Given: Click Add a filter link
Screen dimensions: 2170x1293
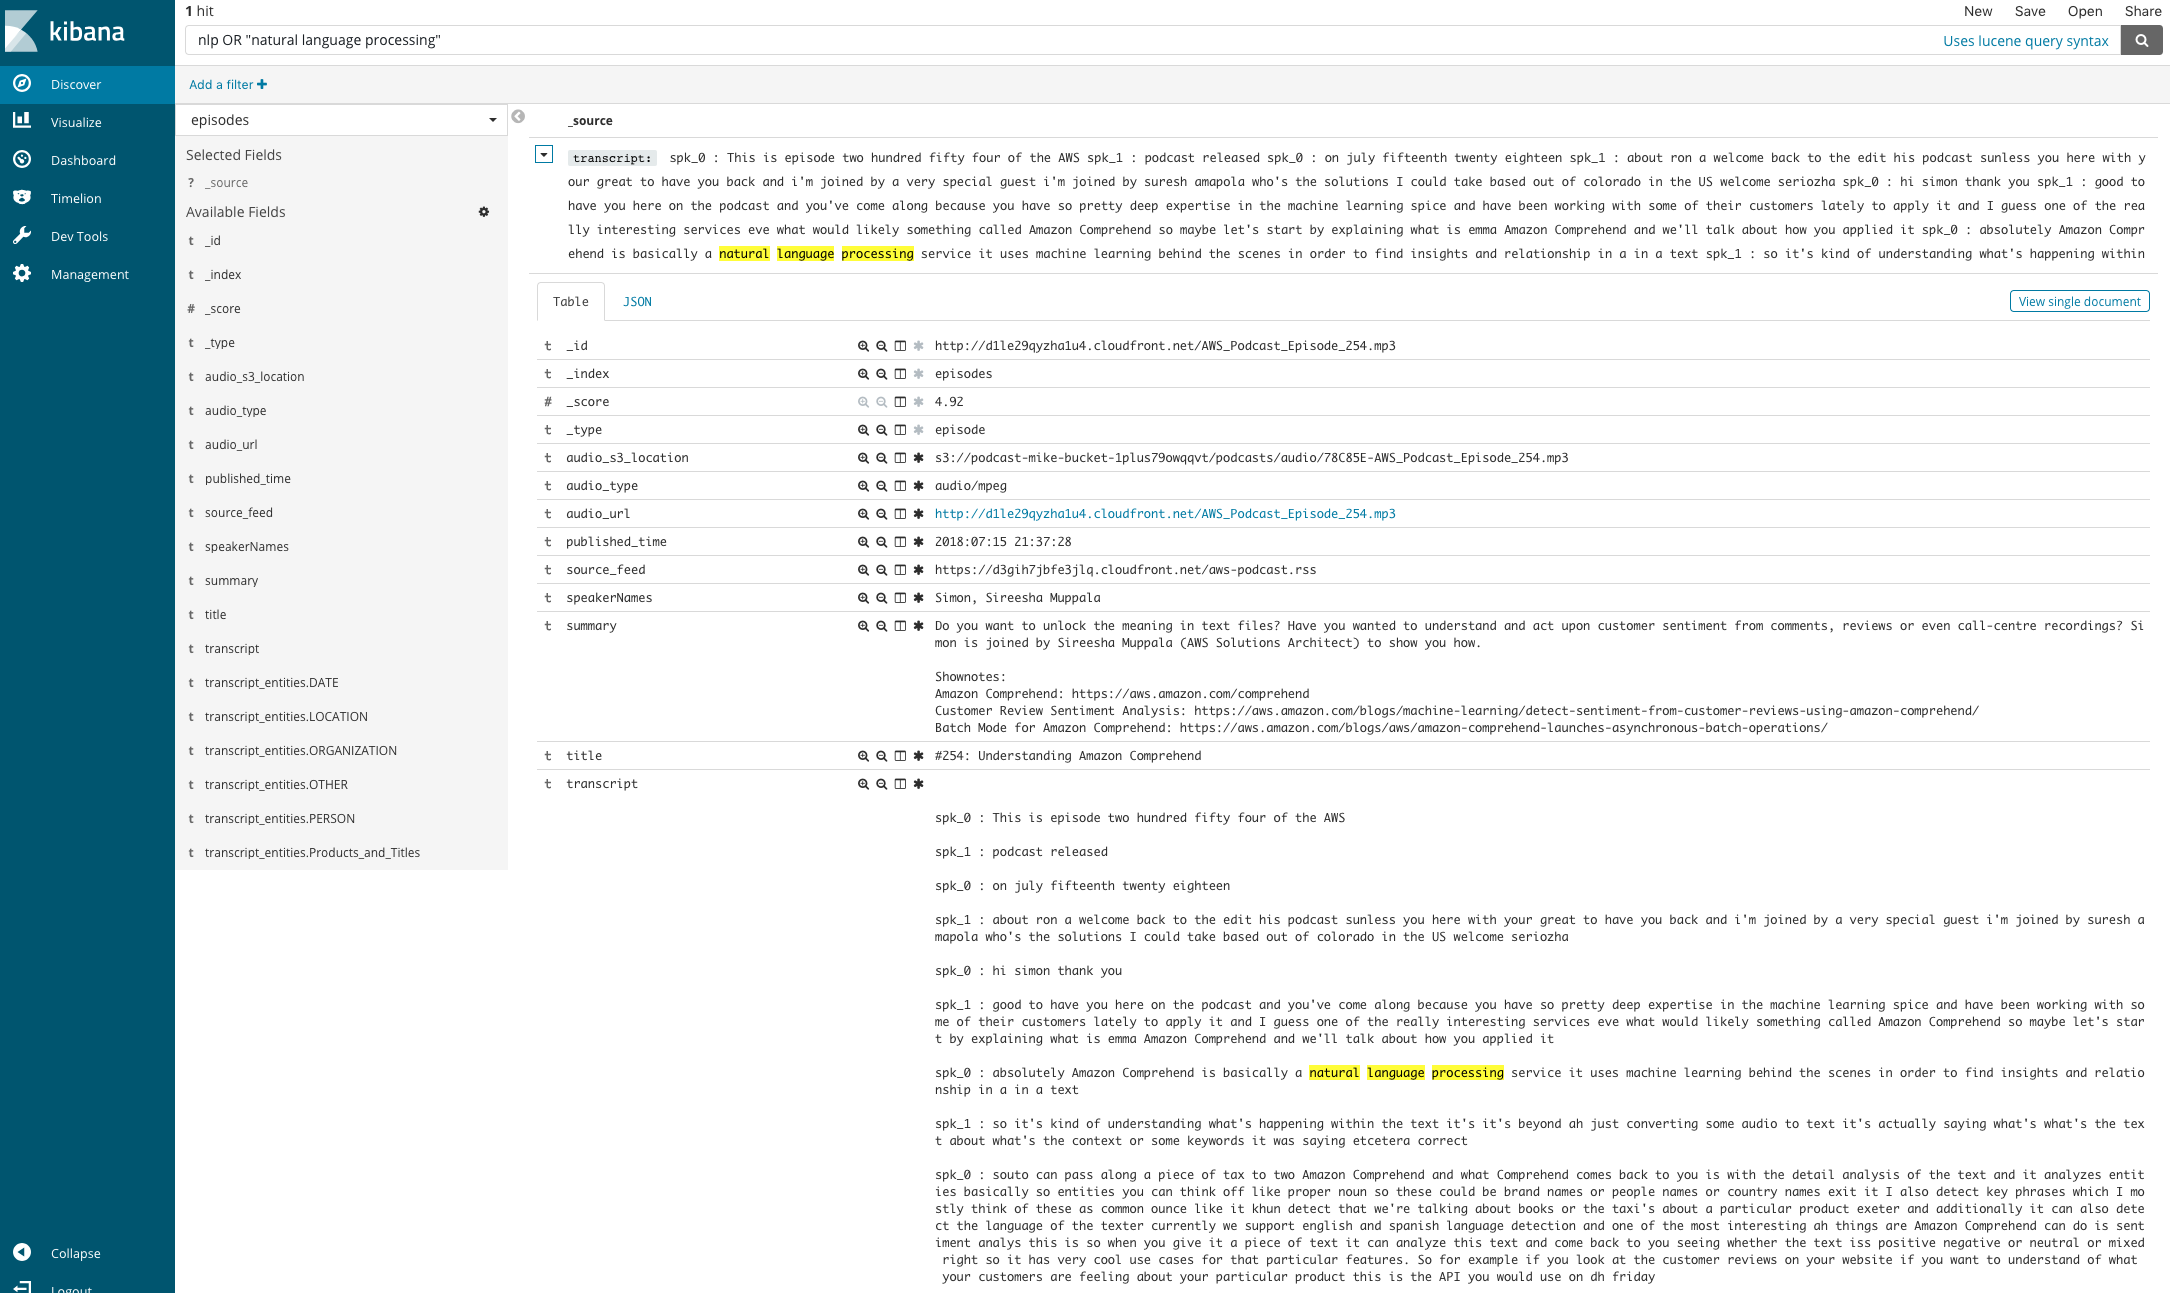Looking at the screenshot, I should (228, 85).
